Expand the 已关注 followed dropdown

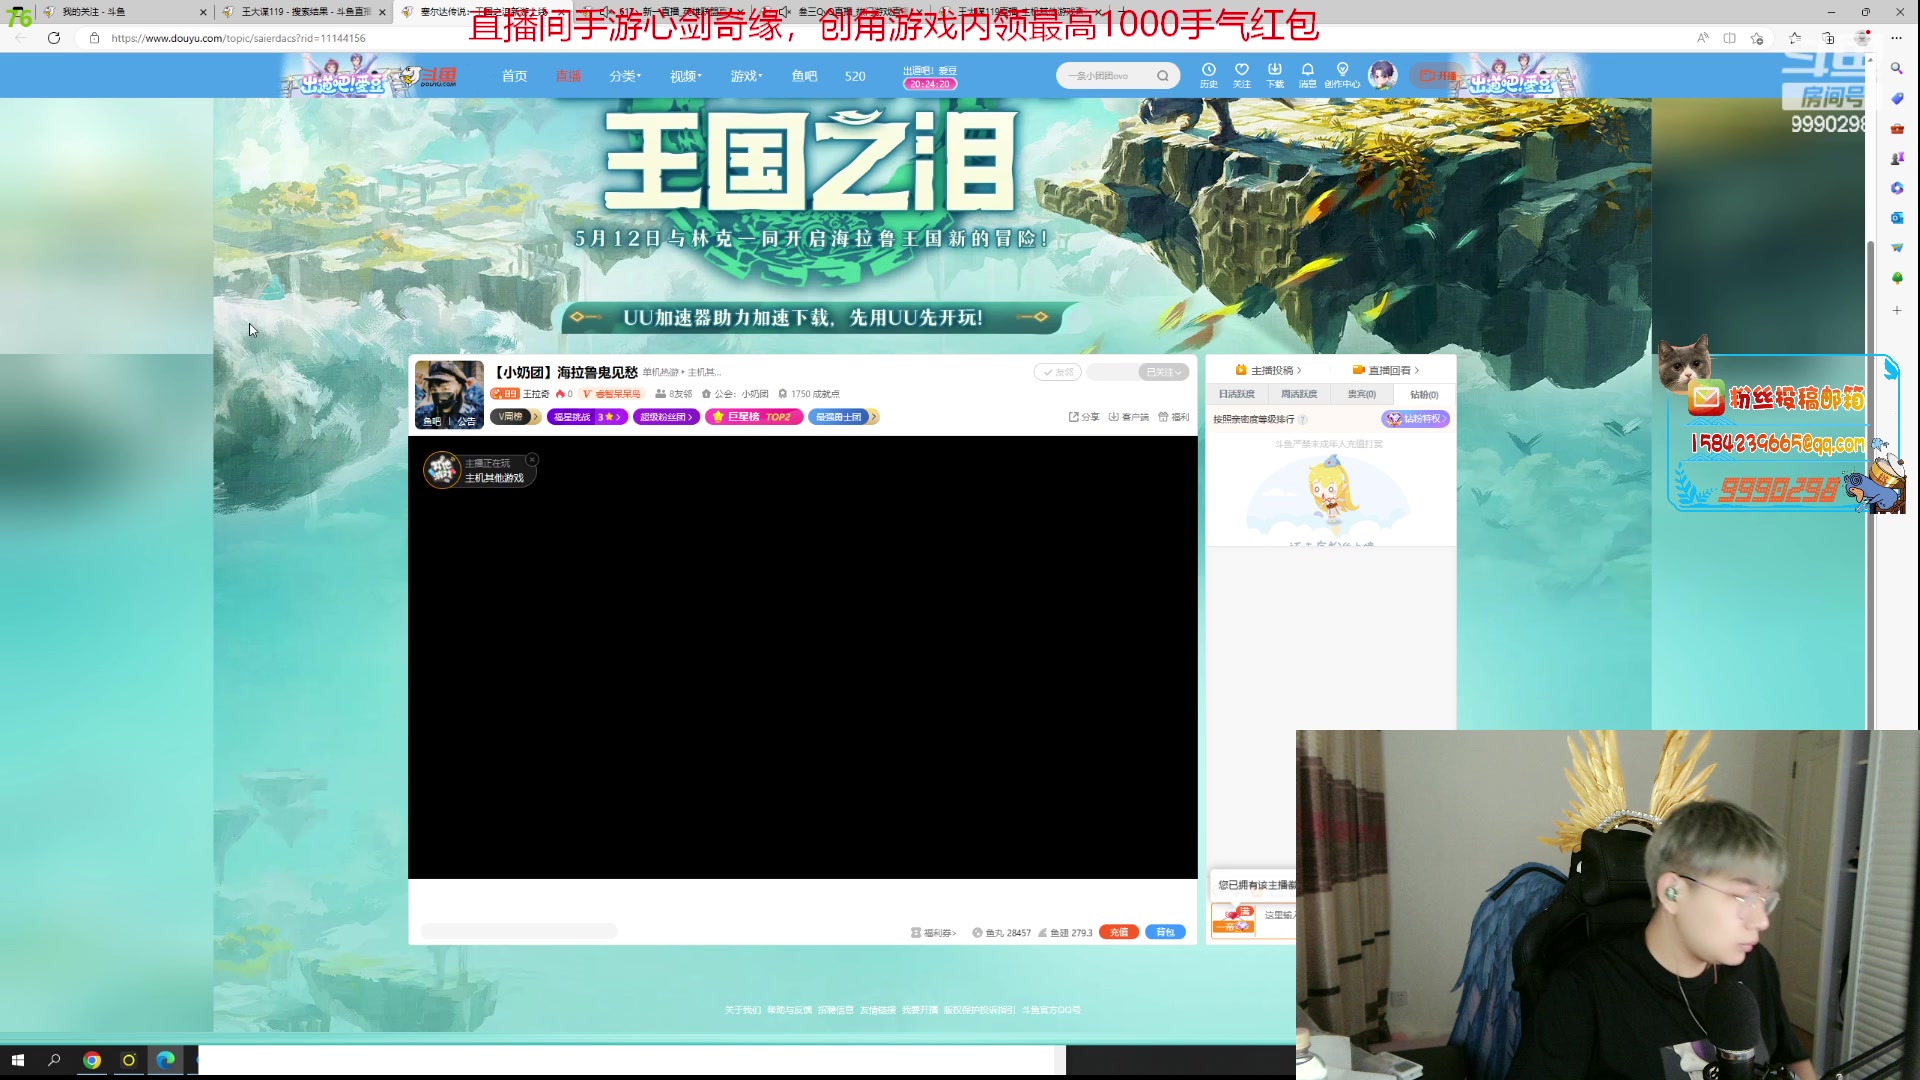pos(1164,372)
